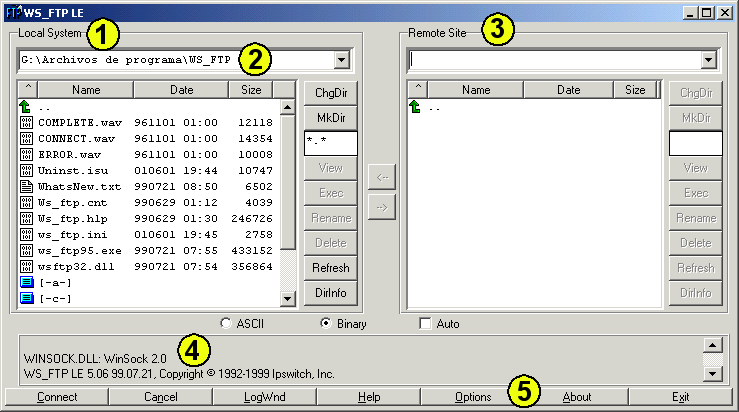The width and height of the screenshot is (739, 412).
Task: Open the Remote Site path dropdown
Action: (708, 60)
